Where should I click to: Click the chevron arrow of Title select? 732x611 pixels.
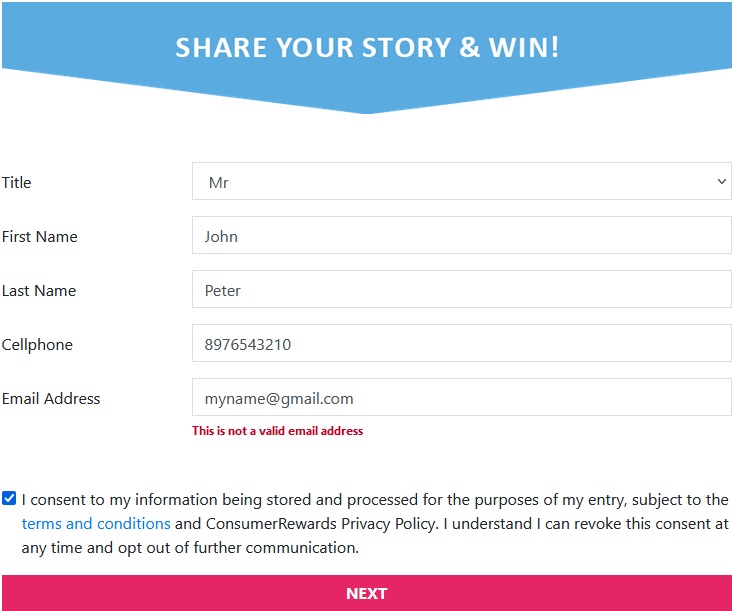pos(722,182)
